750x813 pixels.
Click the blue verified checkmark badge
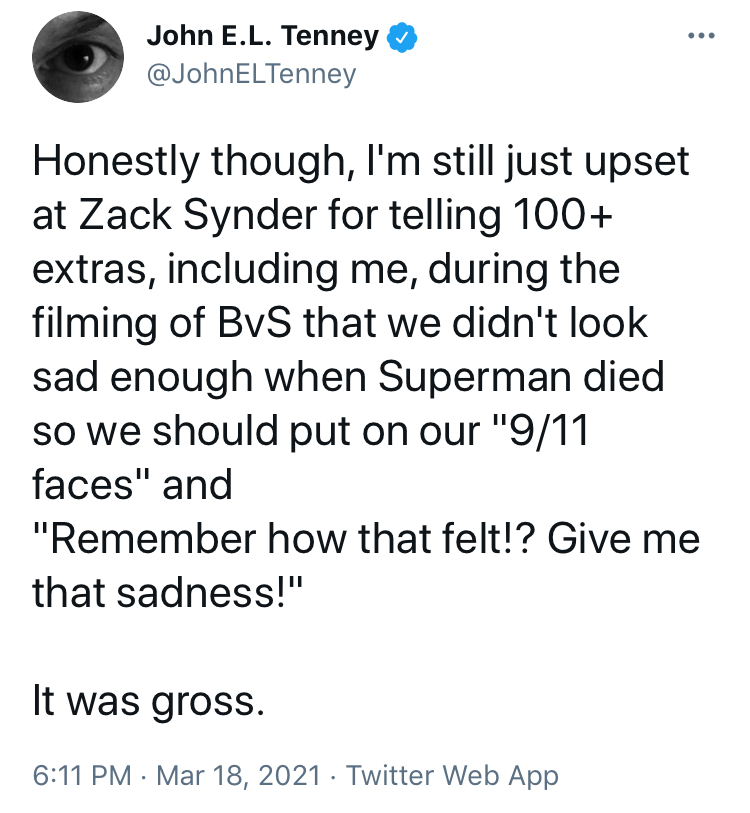click(402, 37)
